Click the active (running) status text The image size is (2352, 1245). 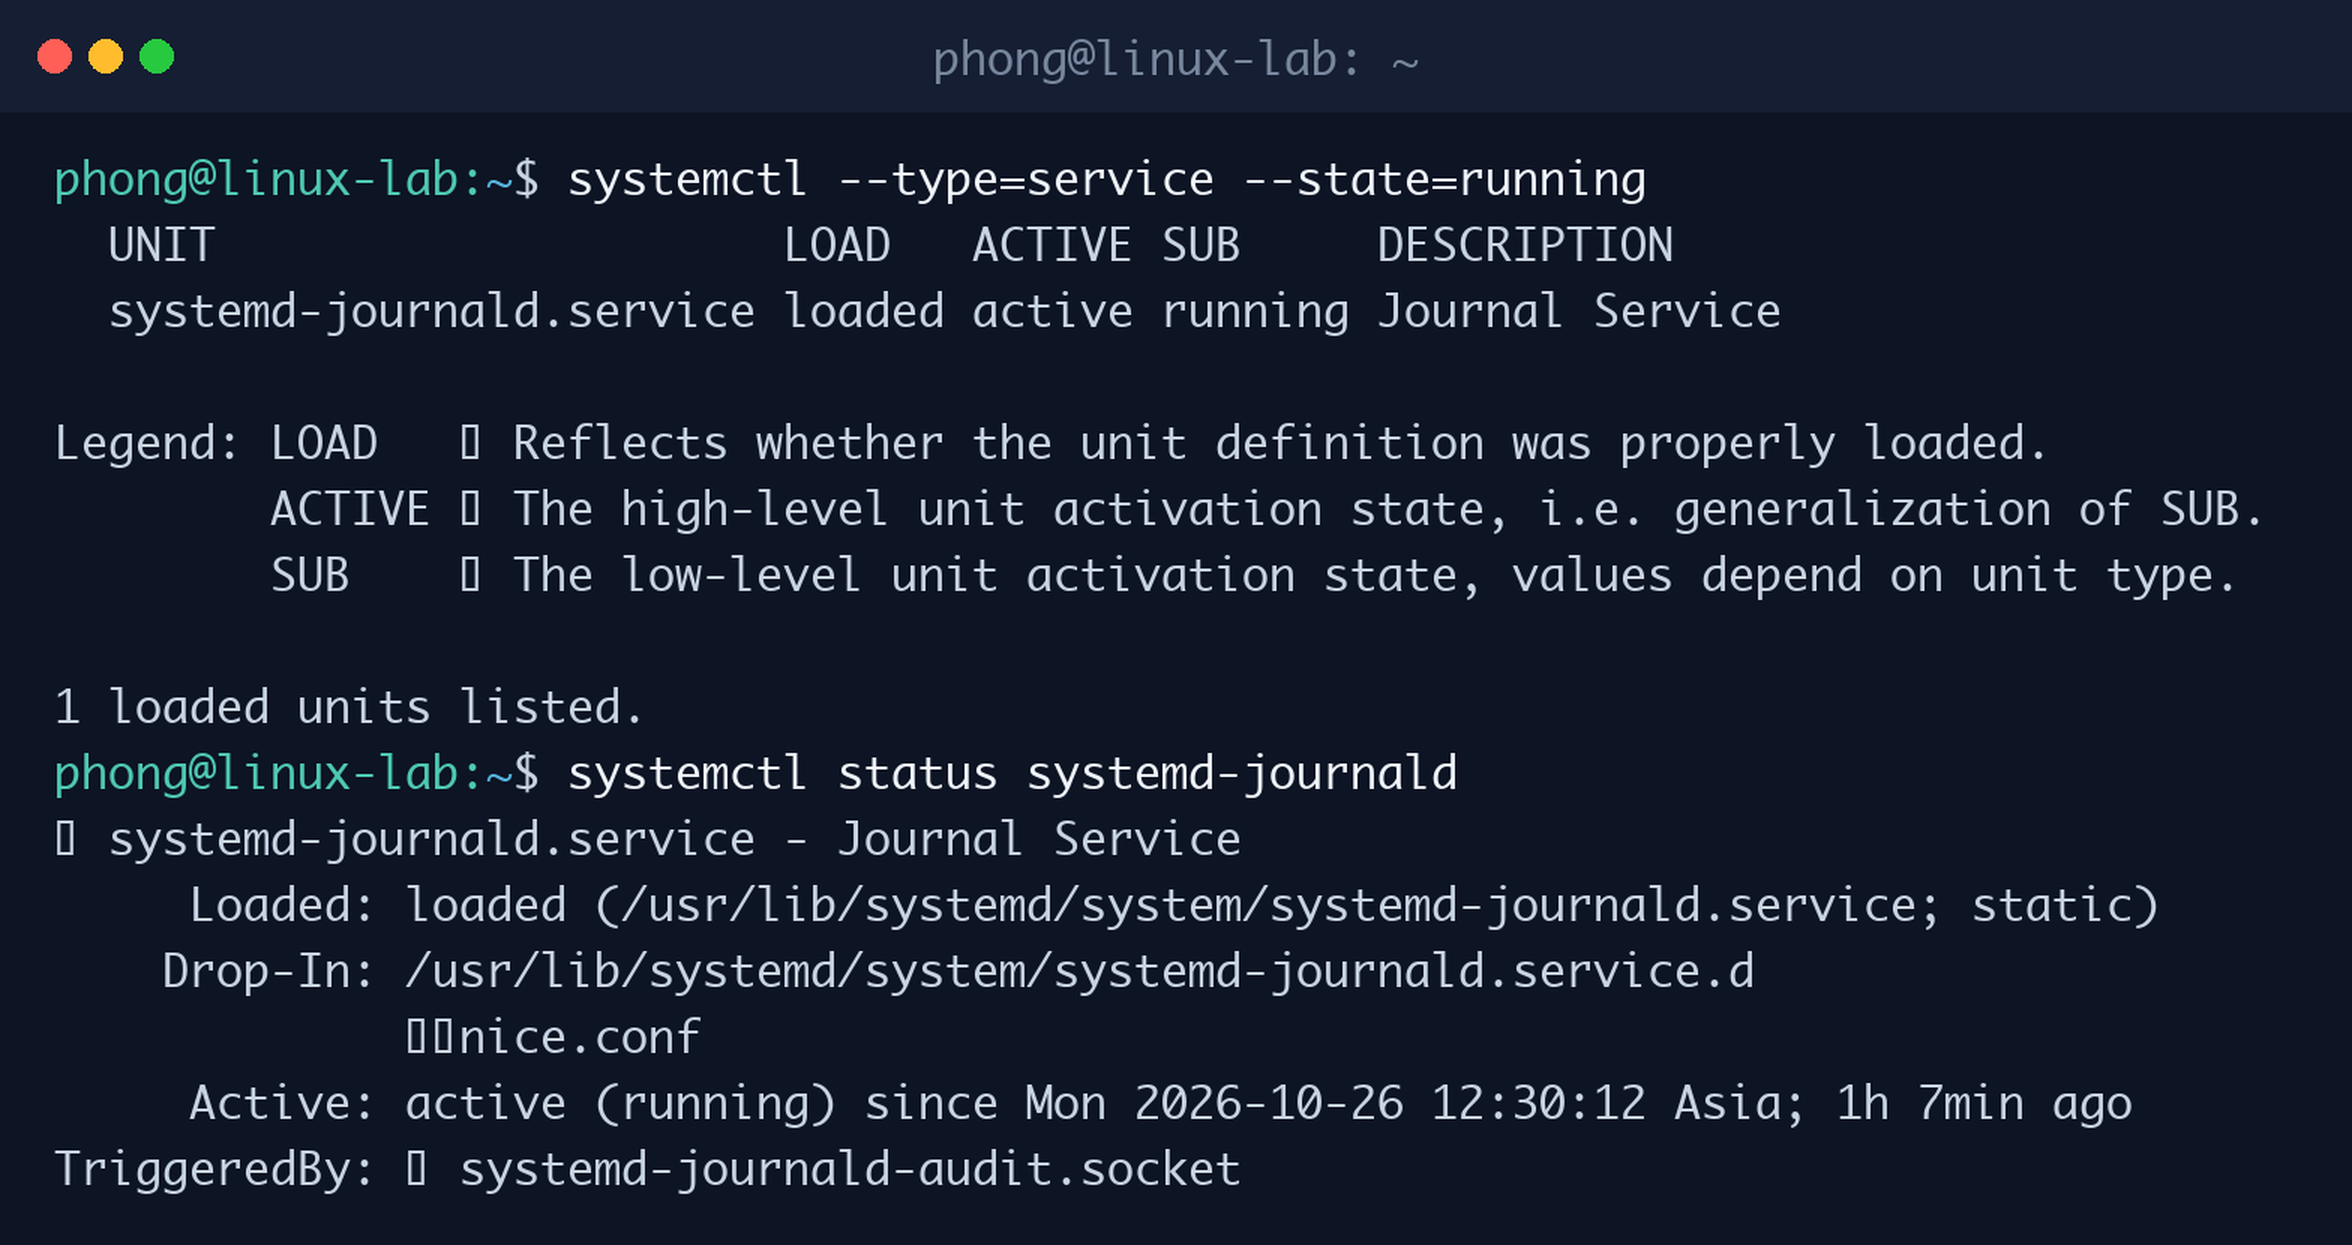[620, 1104]
